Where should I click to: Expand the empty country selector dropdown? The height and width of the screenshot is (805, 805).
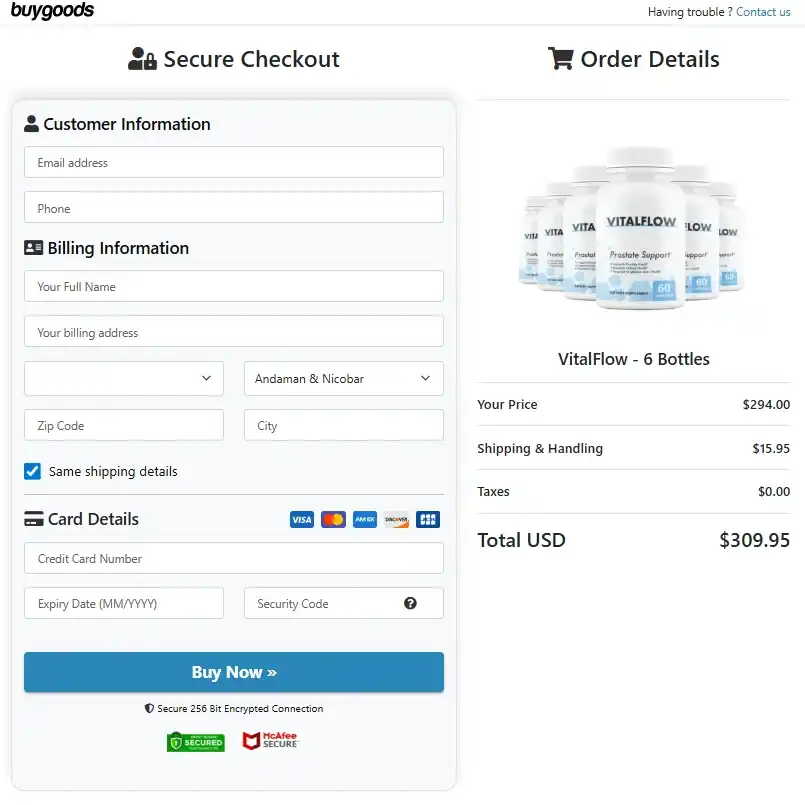[124, 378]
